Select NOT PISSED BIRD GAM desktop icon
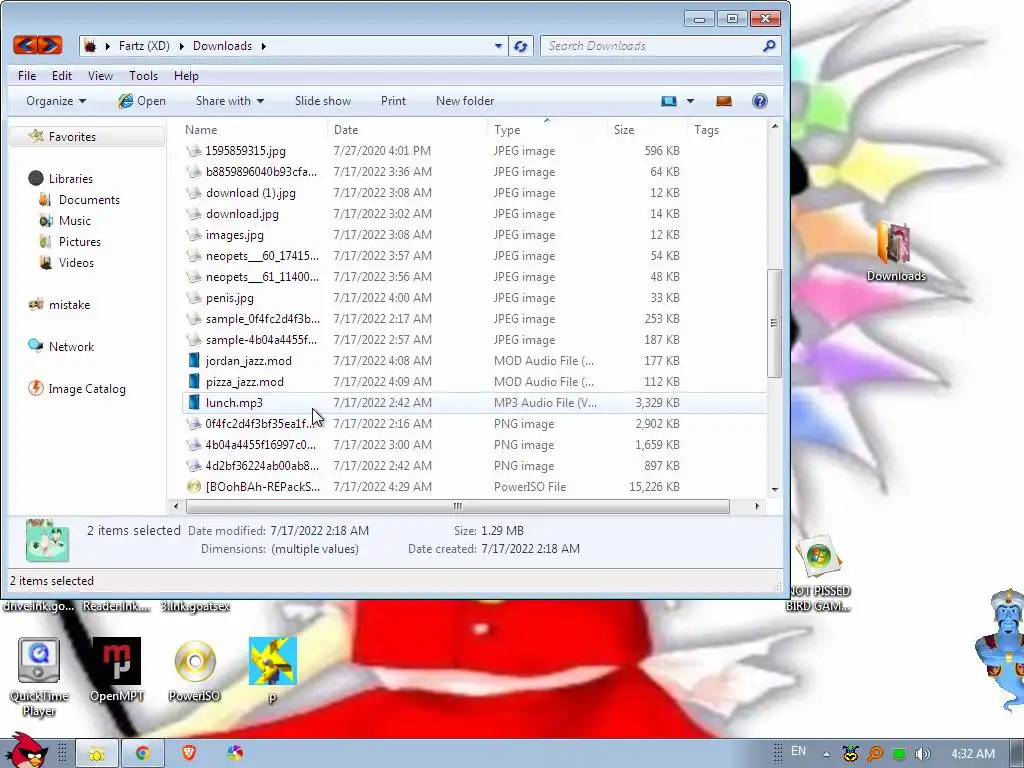 [818, 556]
